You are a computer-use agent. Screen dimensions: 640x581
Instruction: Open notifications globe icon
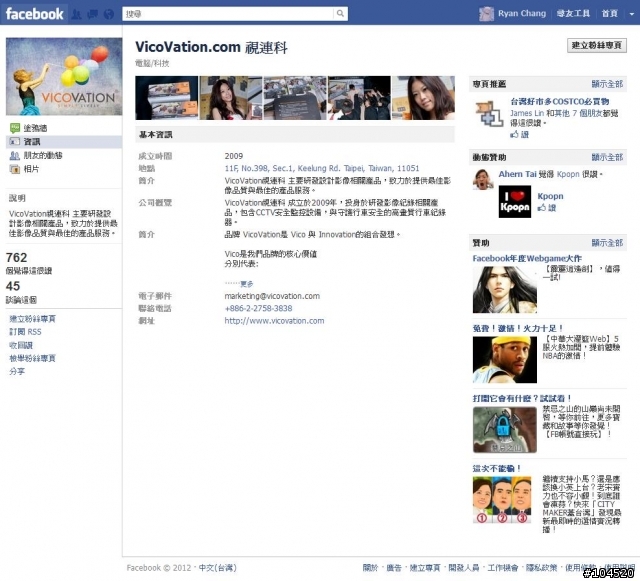[x=109, y=14]
